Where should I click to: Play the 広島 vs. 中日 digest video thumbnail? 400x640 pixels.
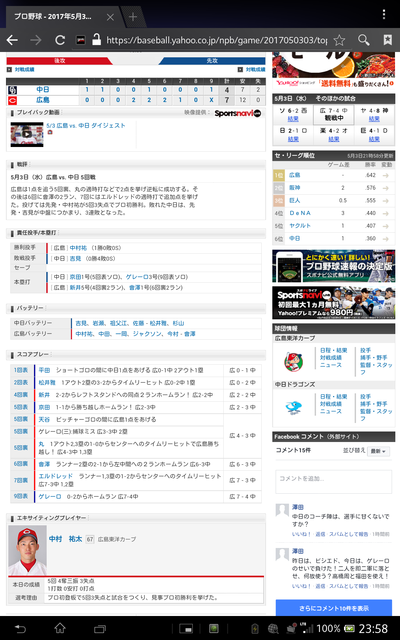click(27, 134)
